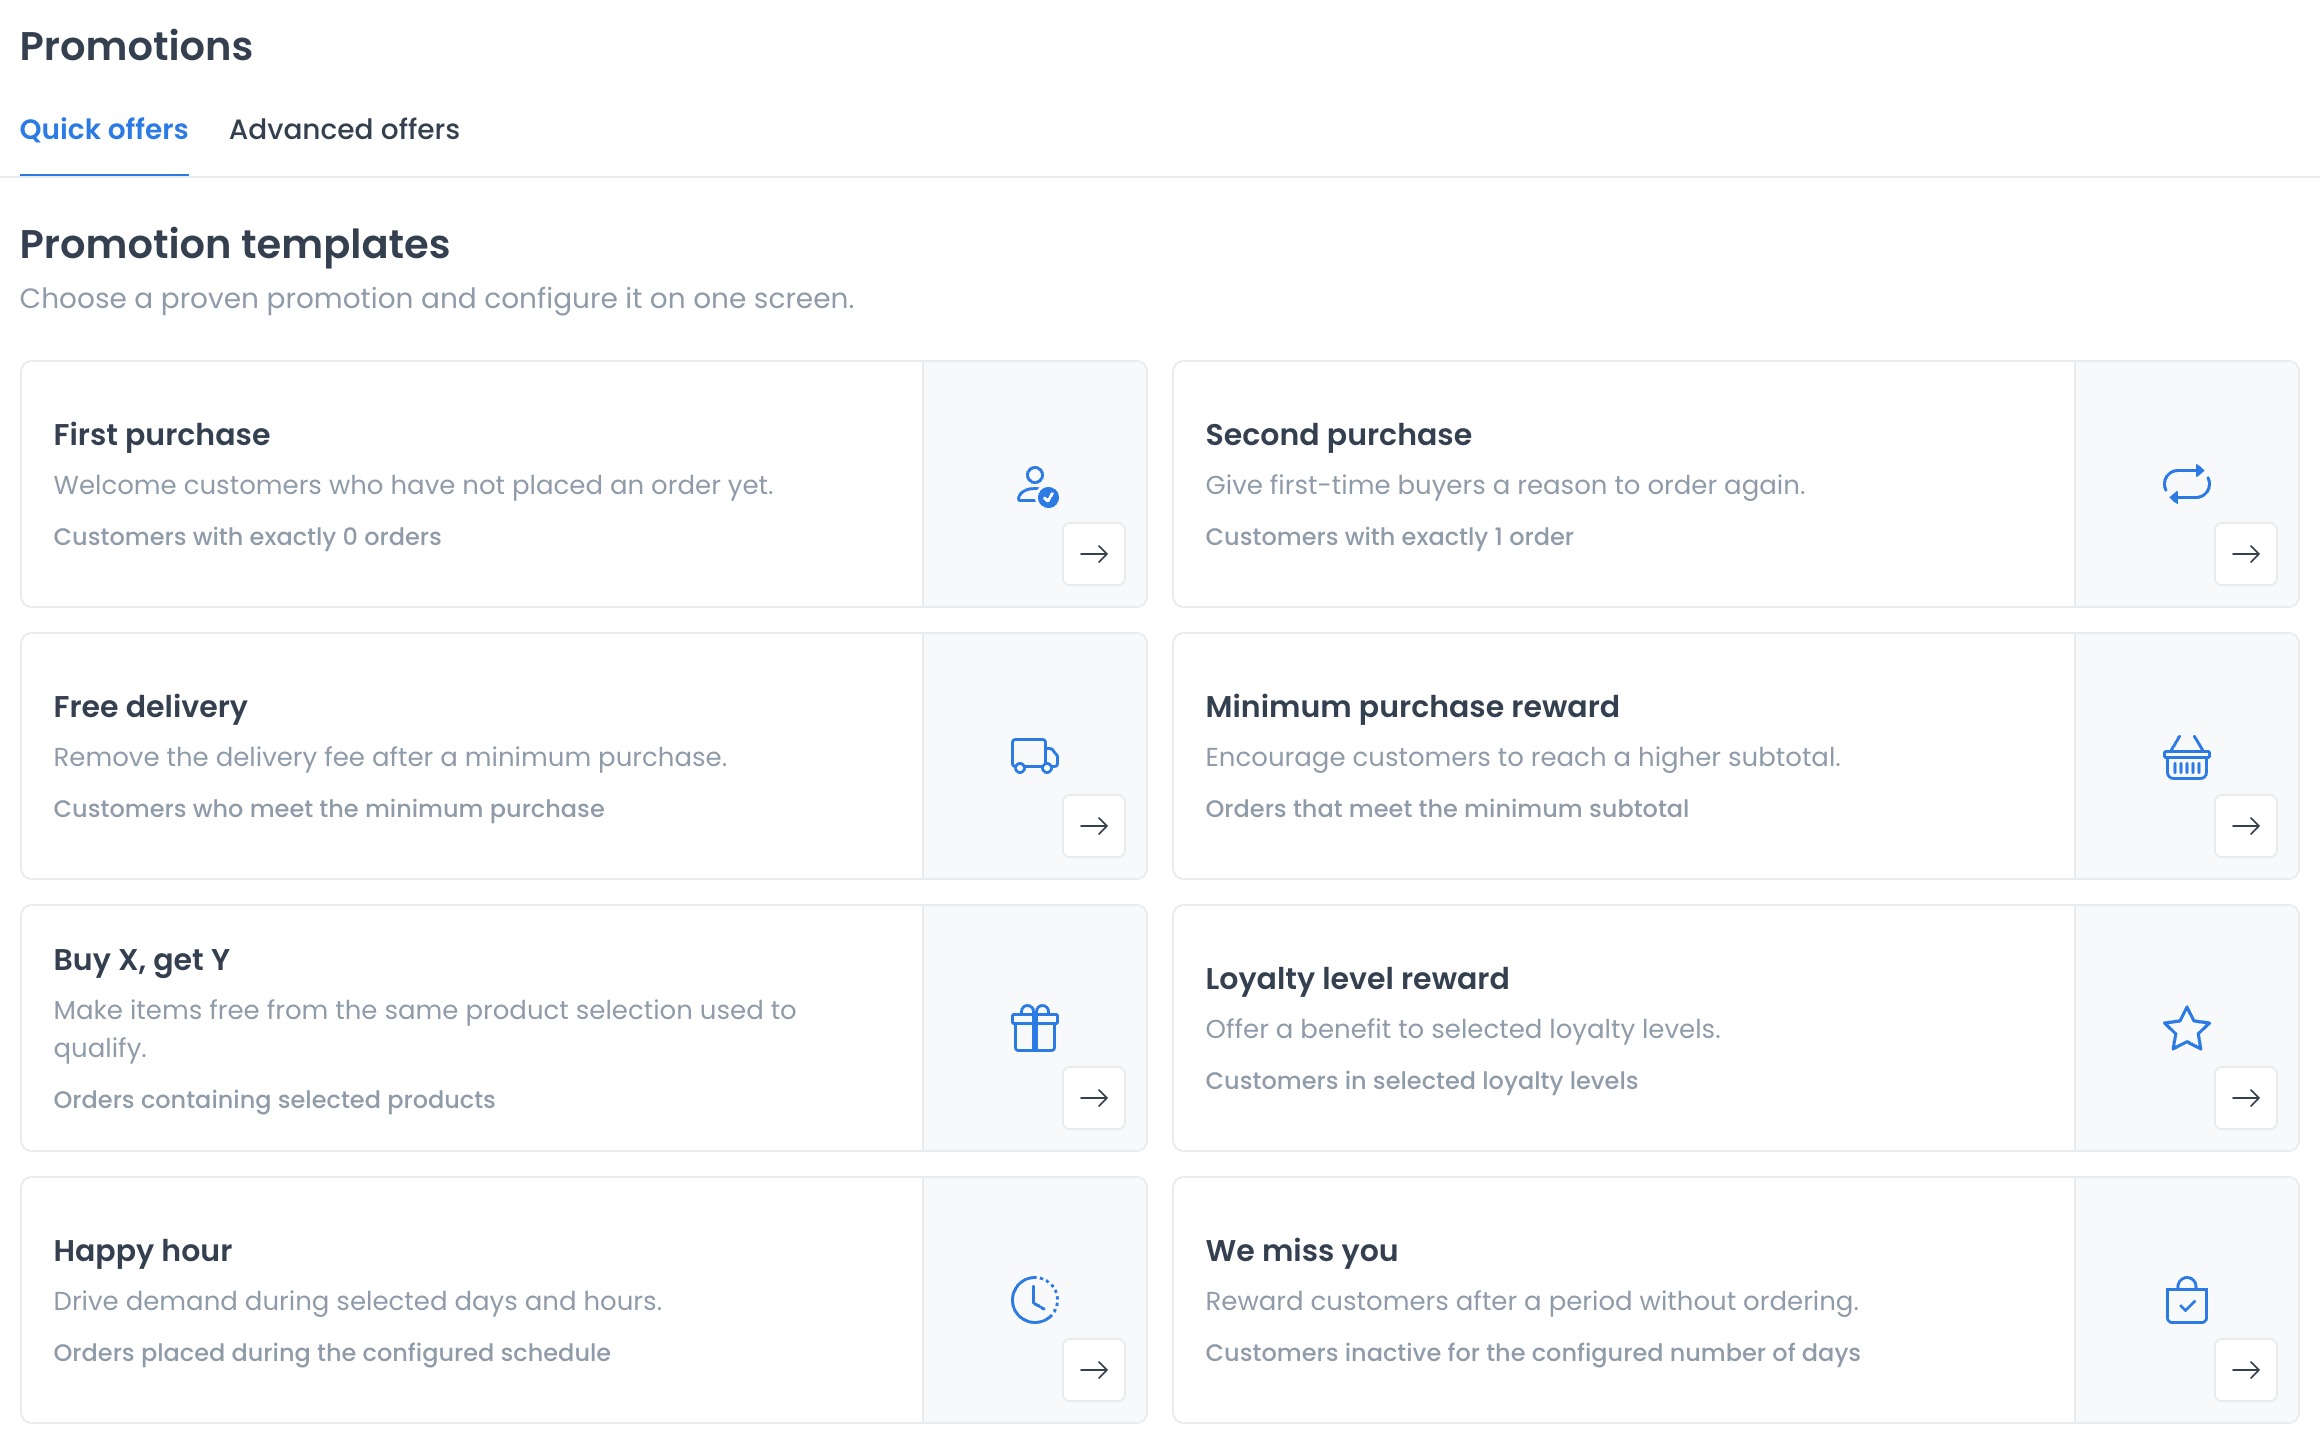Click 'Customers who meet the minimum purchase' text
Viewport: 2320px width, 1444px height.
pos(329,809)
